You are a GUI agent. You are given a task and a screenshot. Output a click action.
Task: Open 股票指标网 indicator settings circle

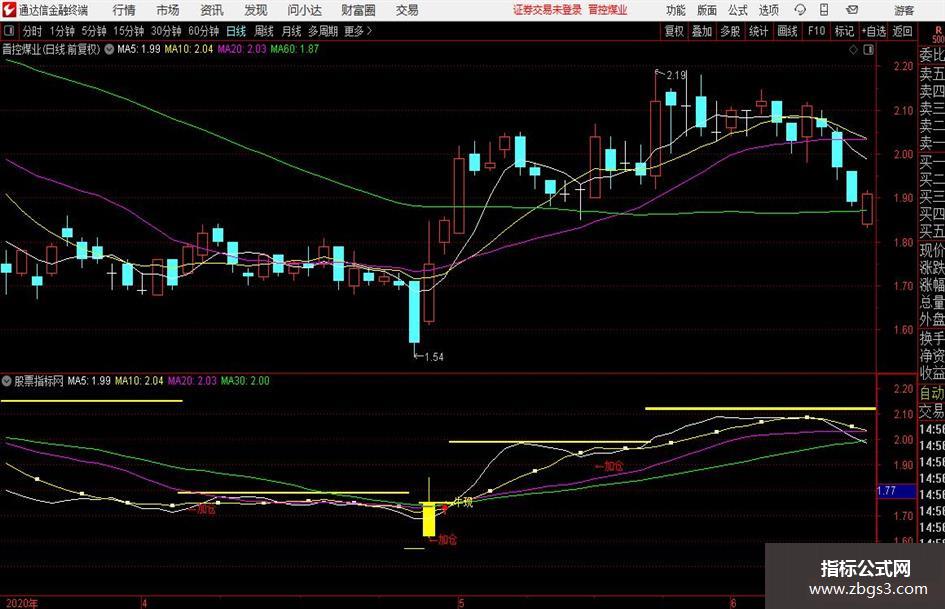tap(7, 381)
